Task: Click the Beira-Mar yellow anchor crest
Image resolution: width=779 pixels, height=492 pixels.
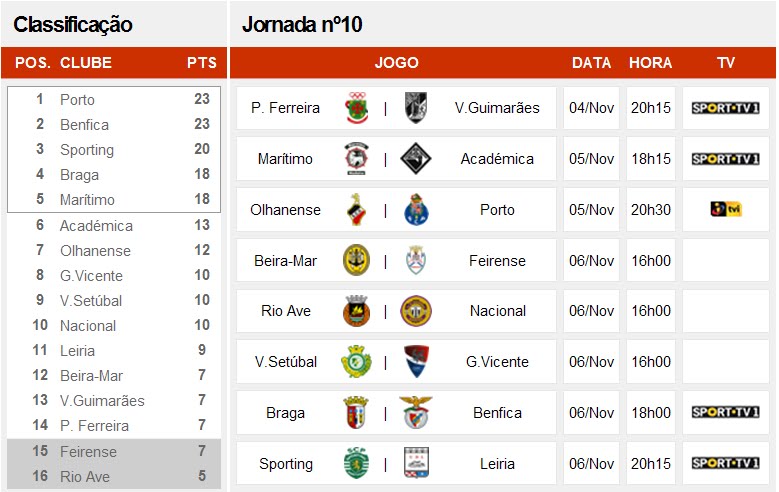Action: click(356, 260)
